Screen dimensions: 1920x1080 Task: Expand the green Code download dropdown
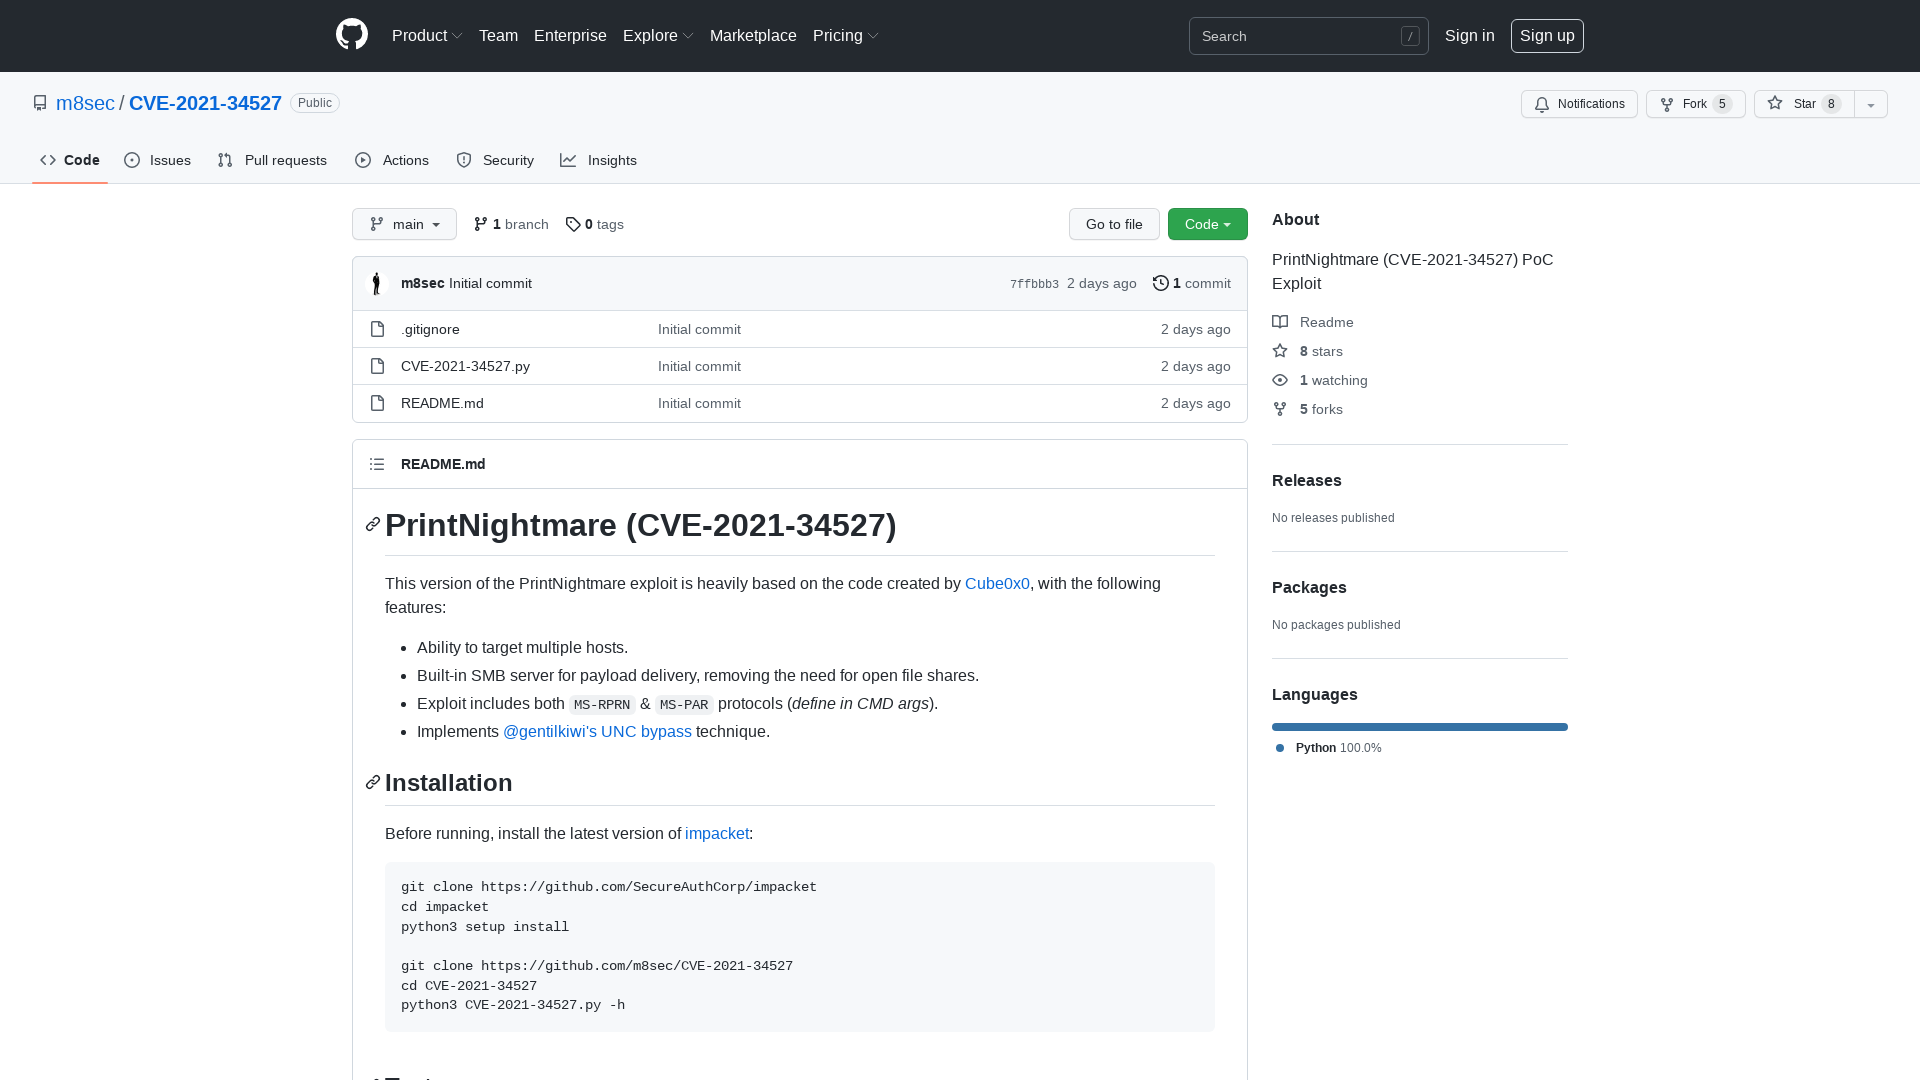(1207, 224)
